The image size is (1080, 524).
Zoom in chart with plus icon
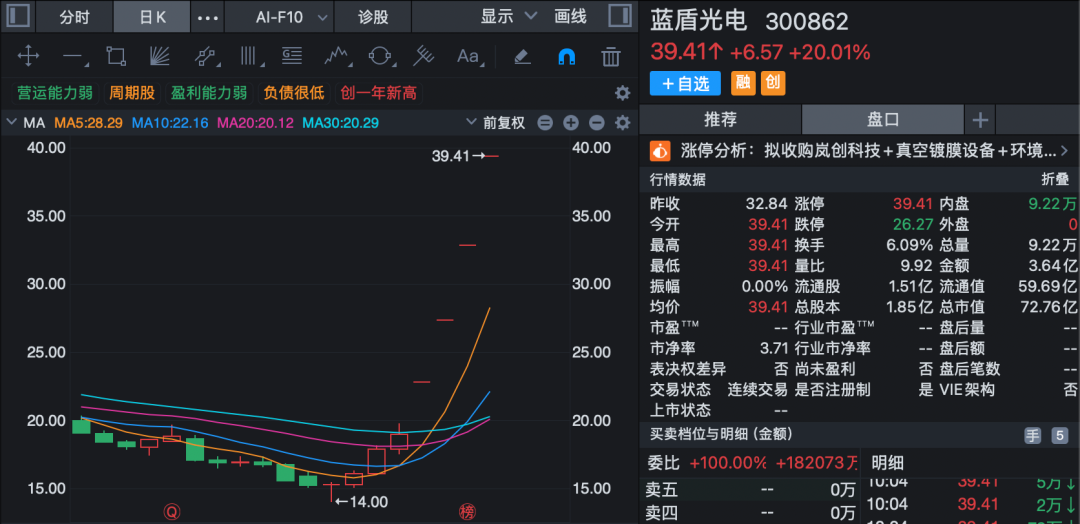pyautogui.click(x=571, y=123)
